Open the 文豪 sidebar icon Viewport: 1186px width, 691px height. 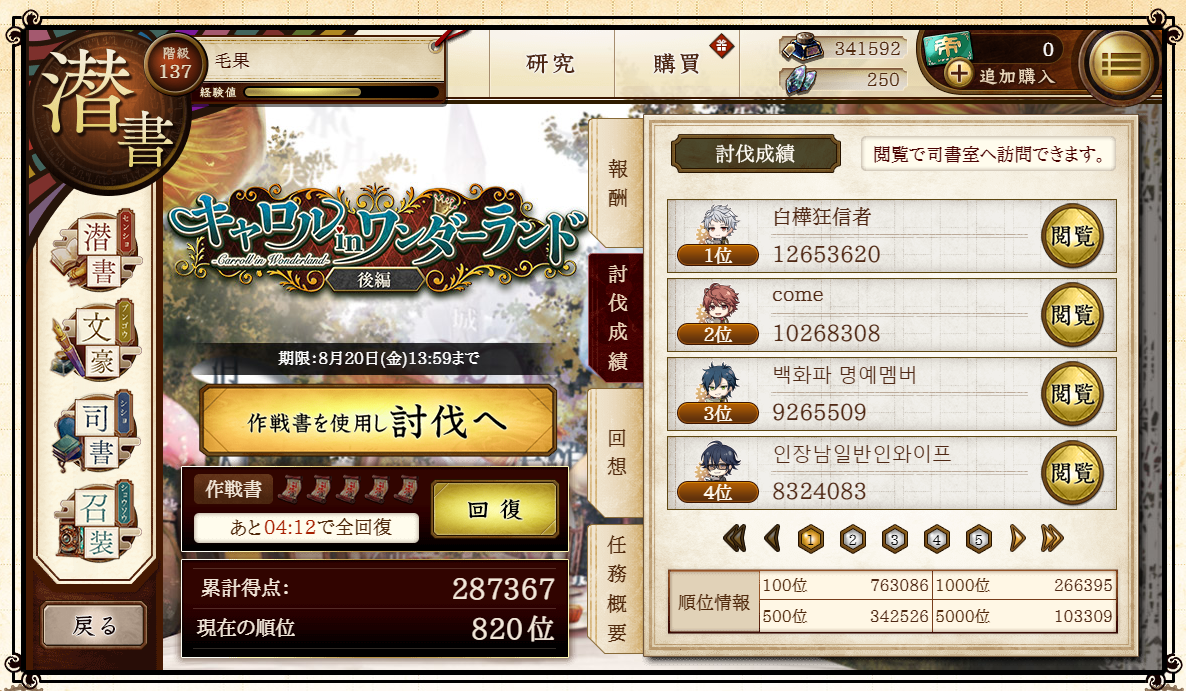(96, 343)
